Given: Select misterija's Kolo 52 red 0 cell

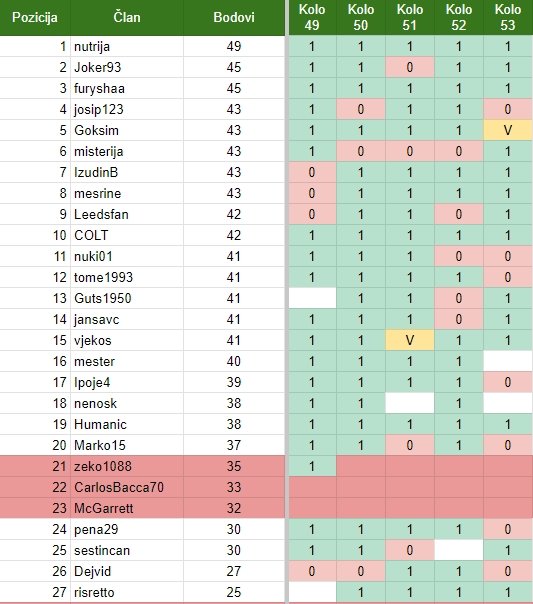Looking at the screenshot, I should (459, 151).
